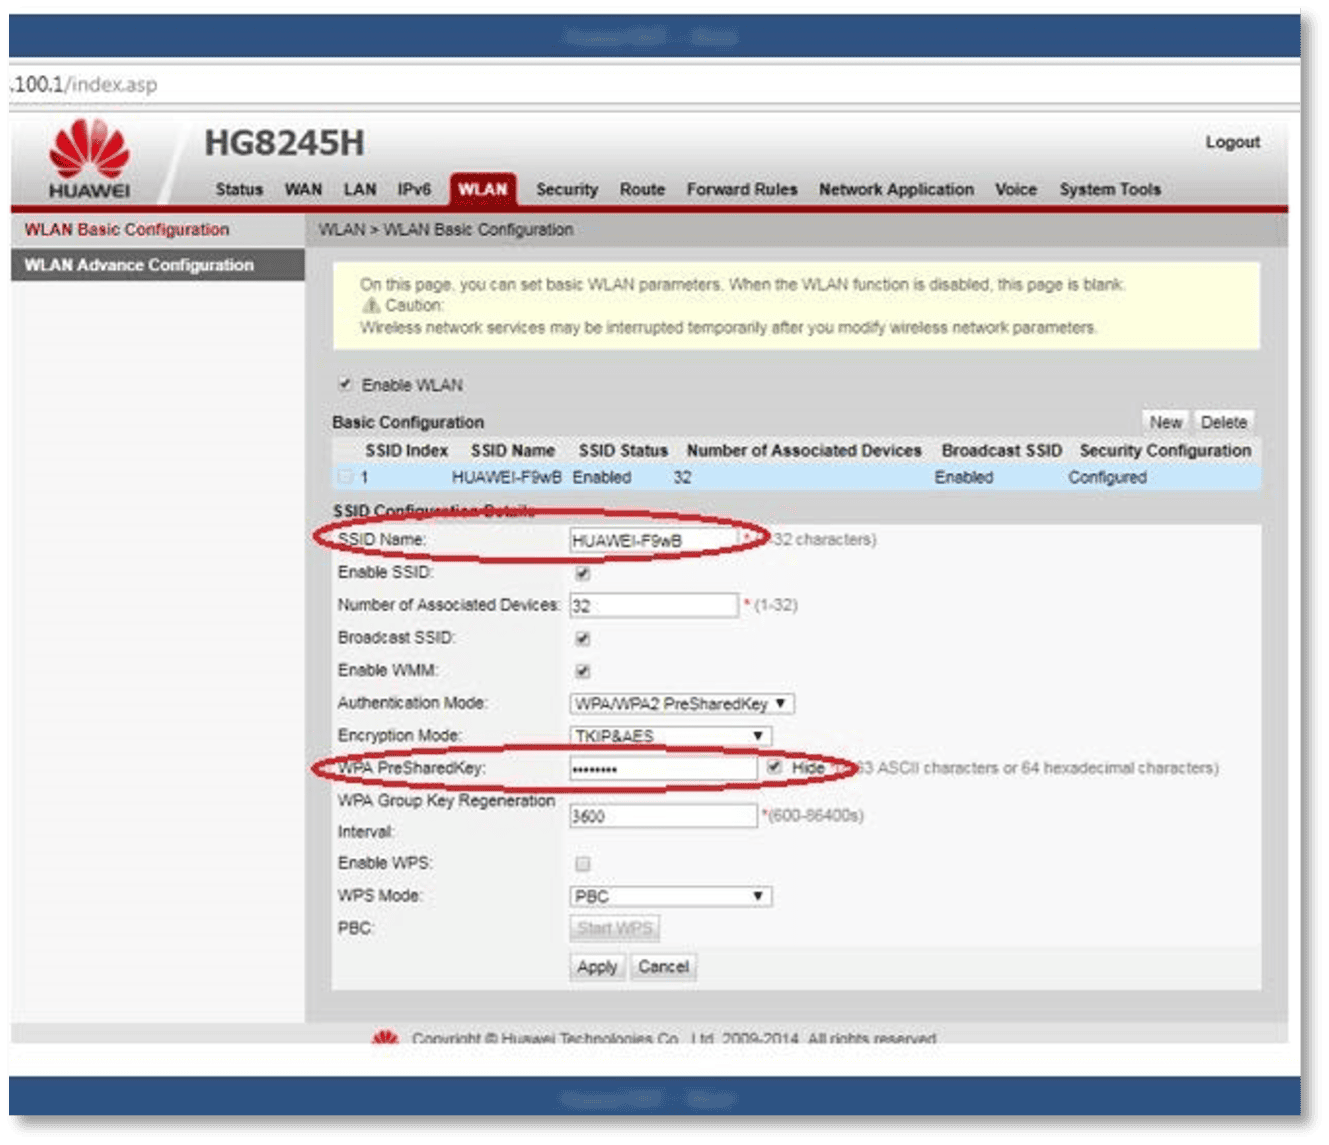Click New to add an SSID

click(x=1165, y=422)
